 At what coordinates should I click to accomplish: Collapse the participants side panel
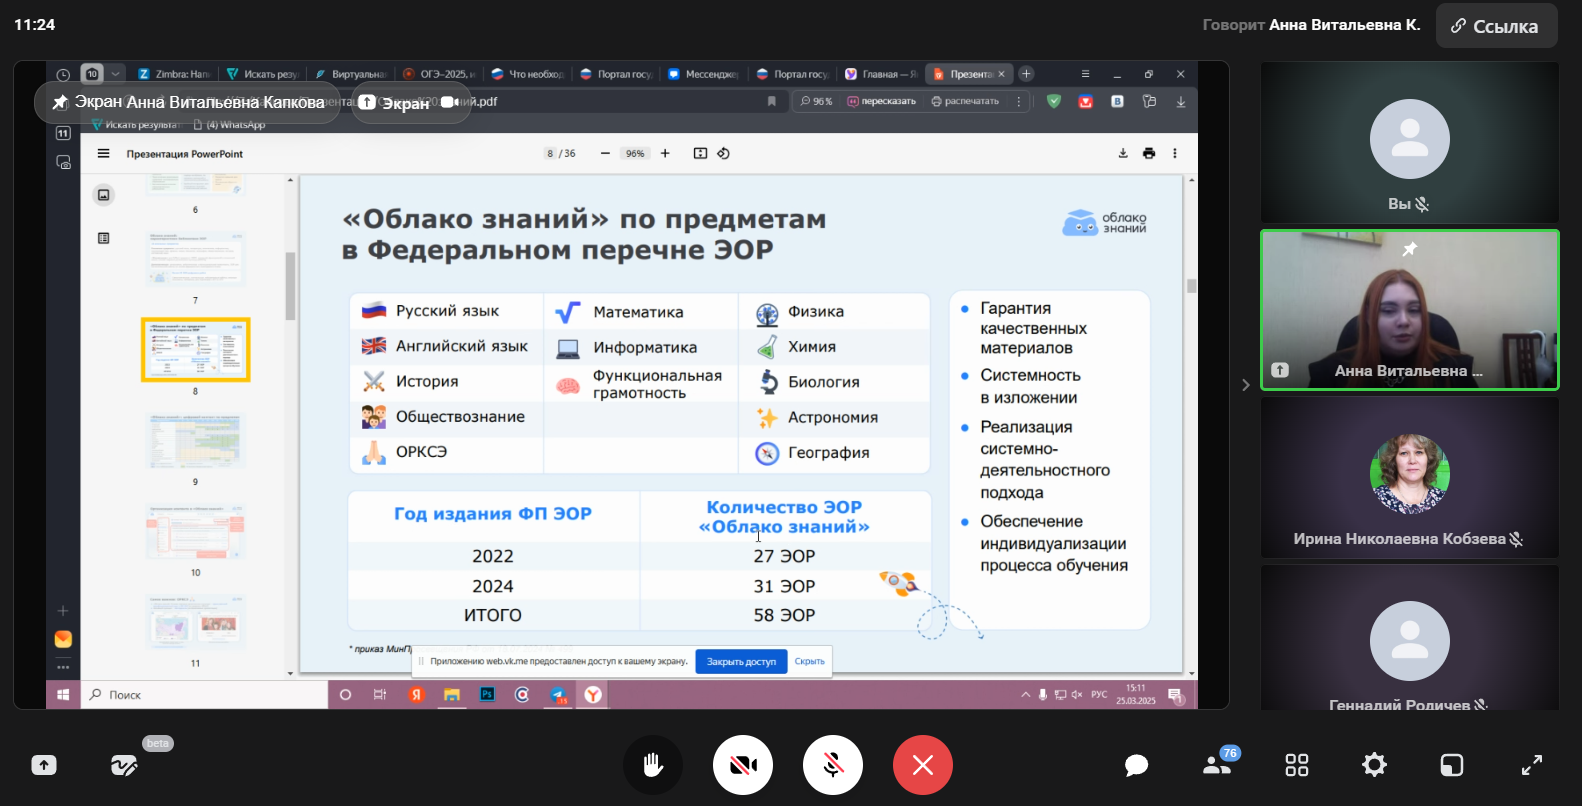click(x=1245, y=385)
